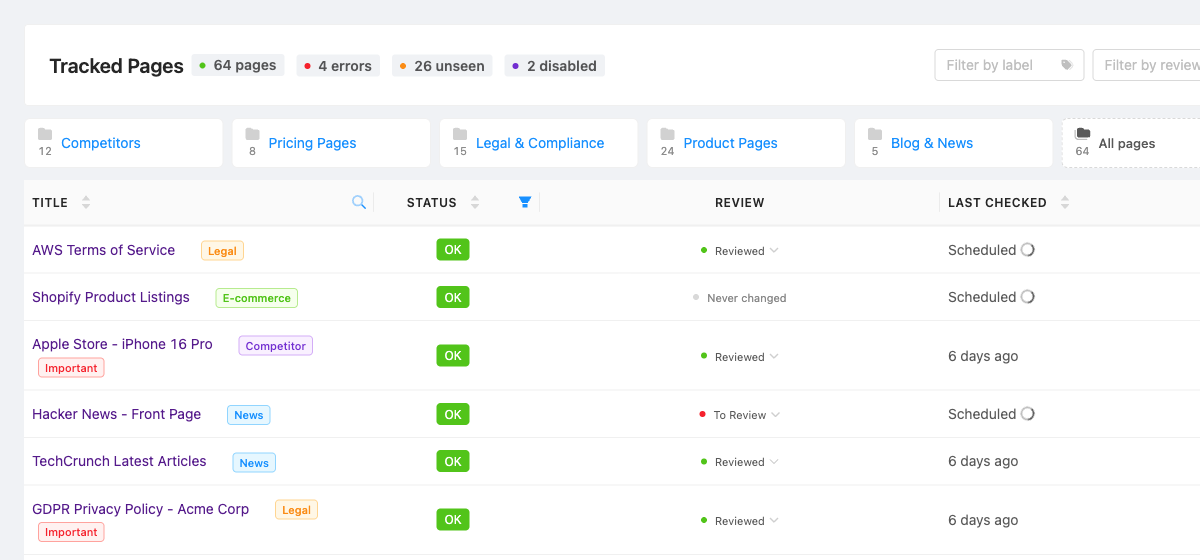Sort by Title column arrows
This screenshot has height=560, width=1200.
click(x=86, y=202)
